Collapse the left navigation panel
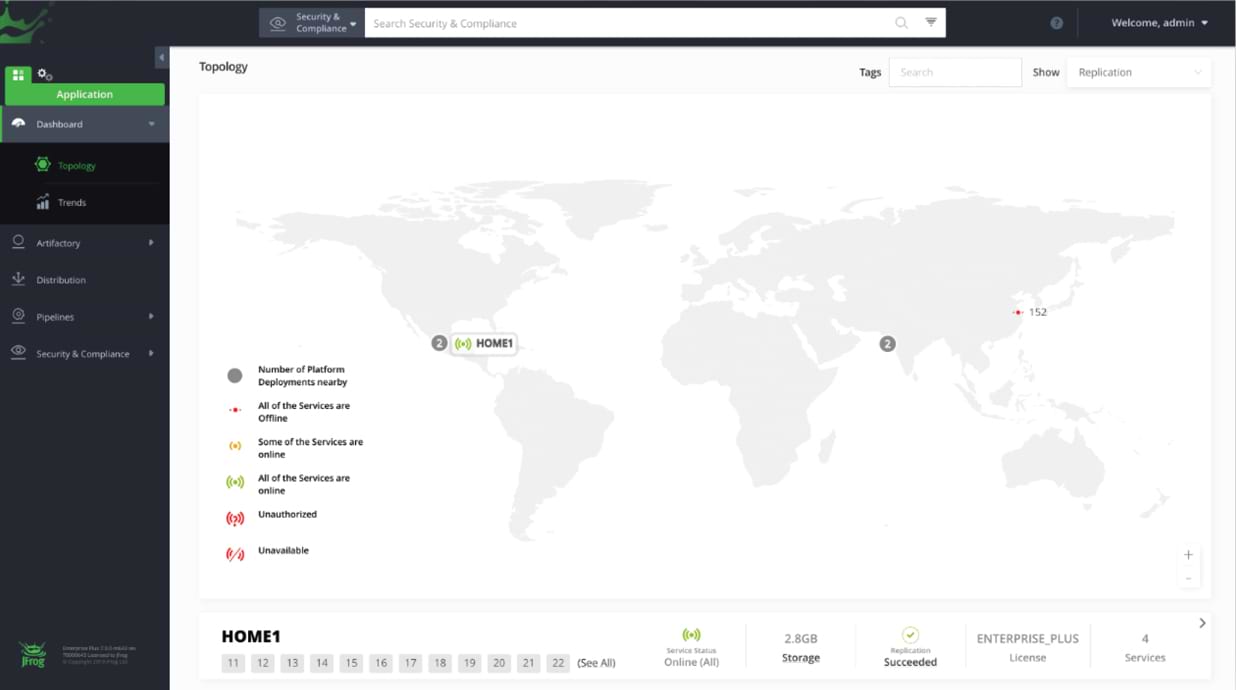 tap(161, 57)
